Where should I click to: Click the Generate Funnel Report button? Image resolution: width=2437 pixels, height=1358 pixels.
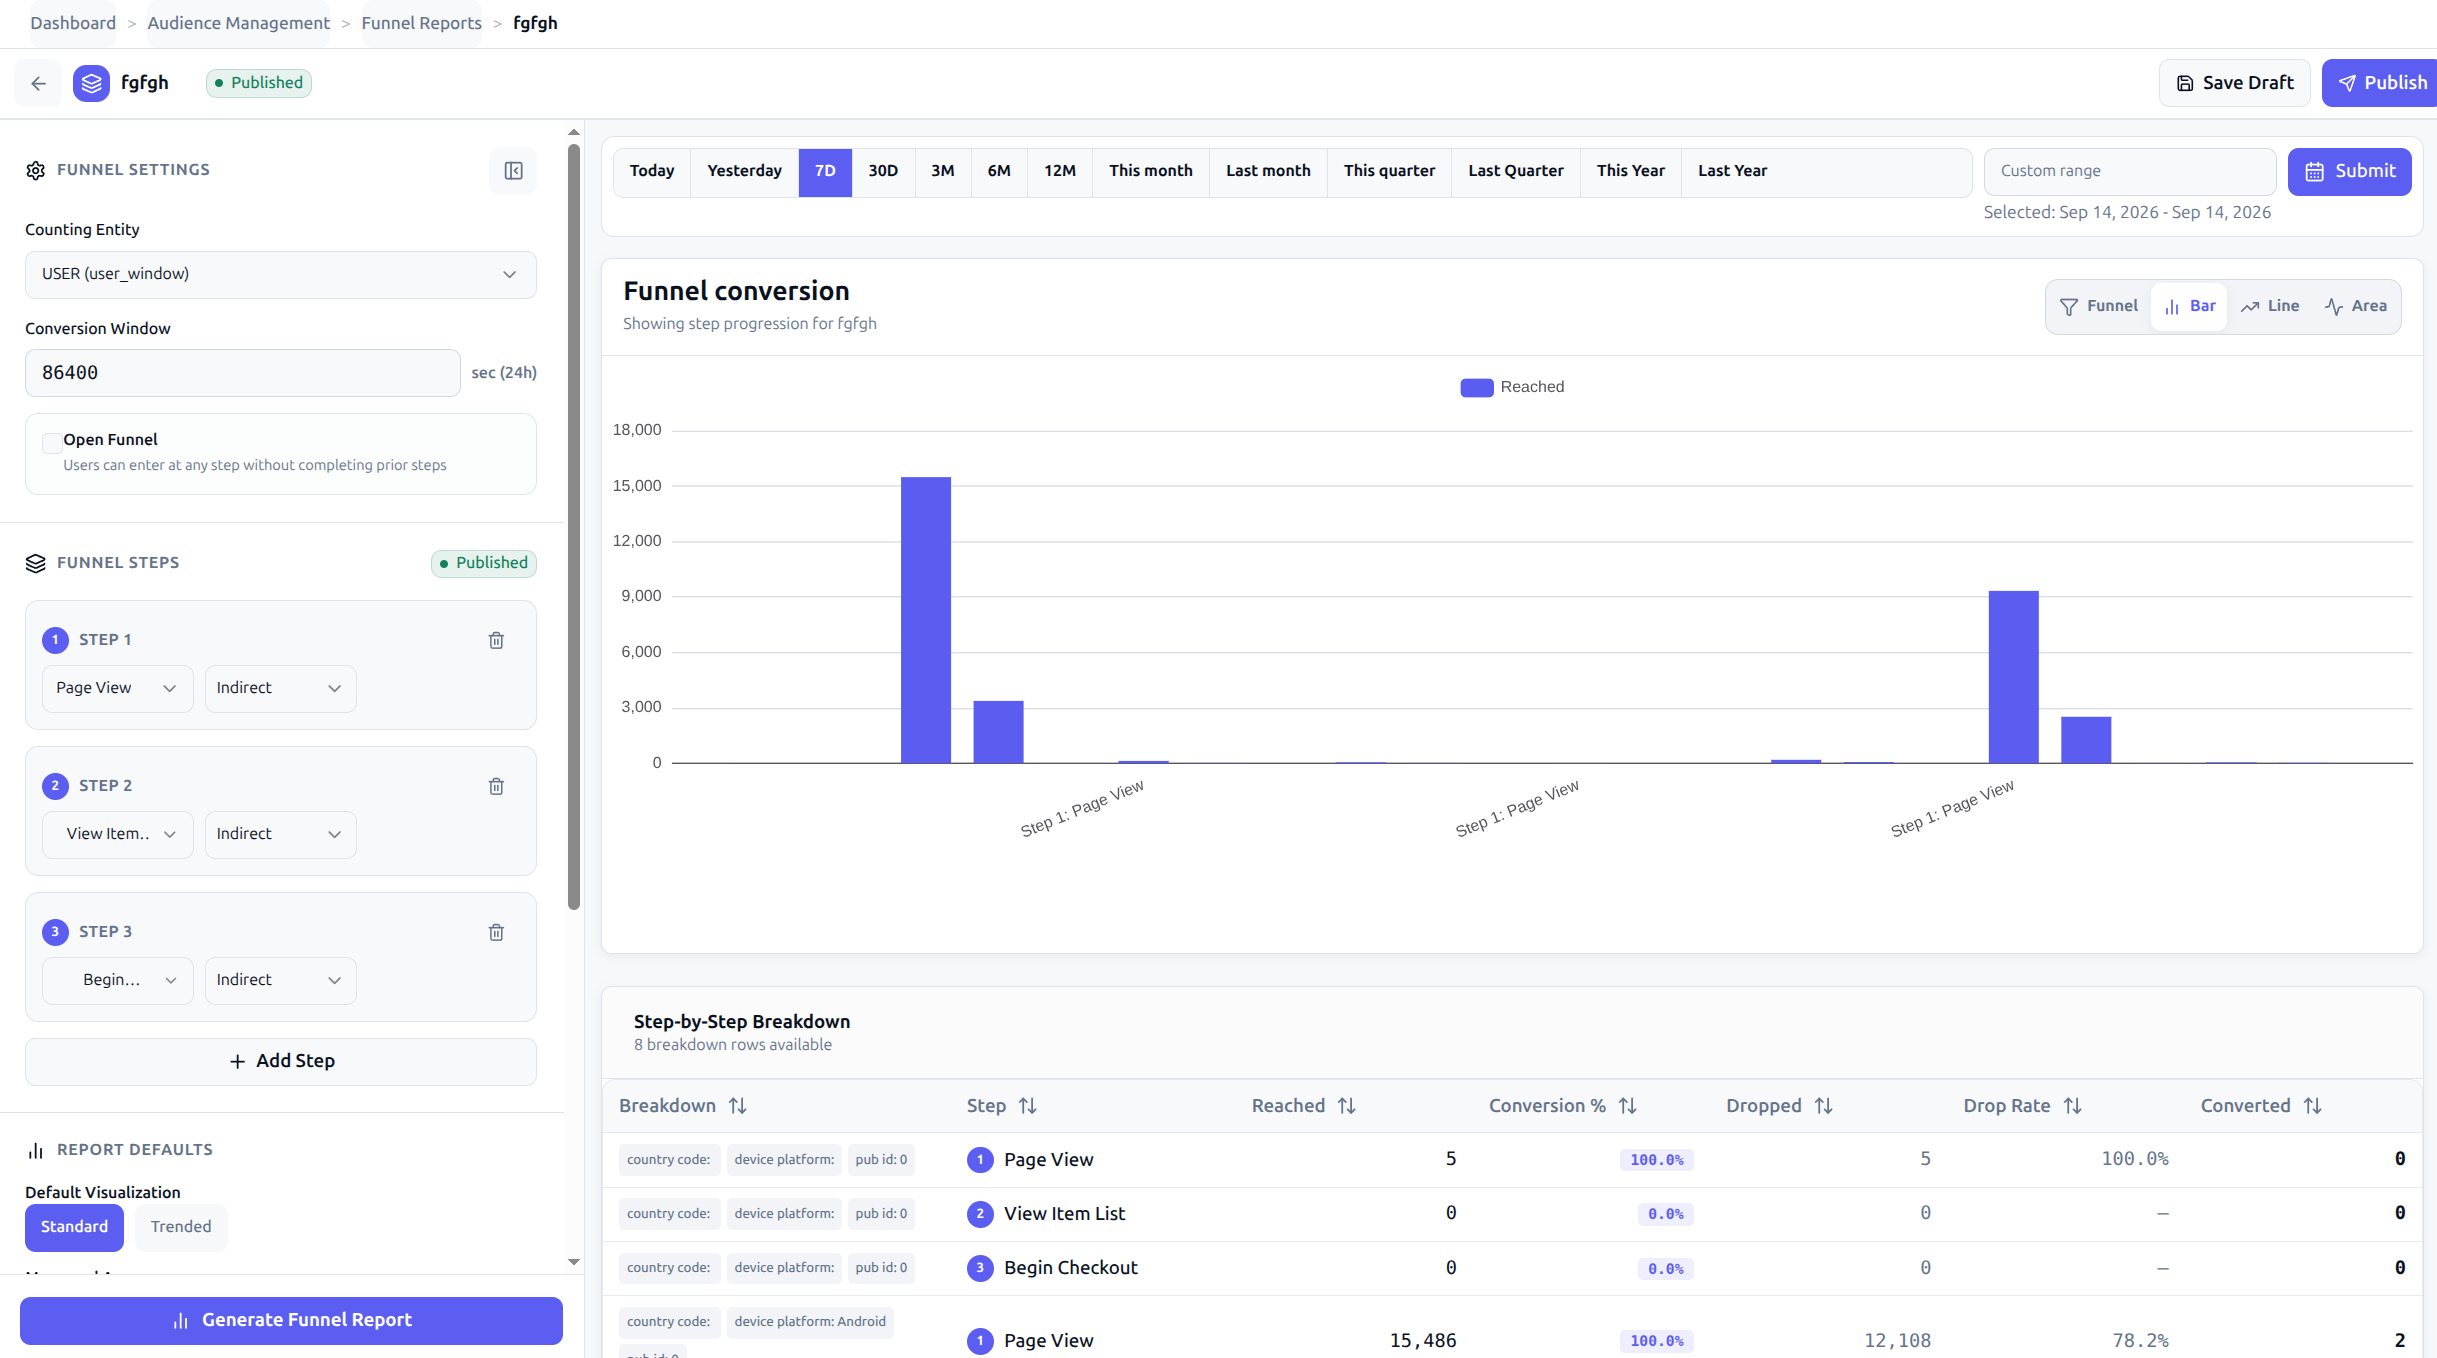(291, 1320)
